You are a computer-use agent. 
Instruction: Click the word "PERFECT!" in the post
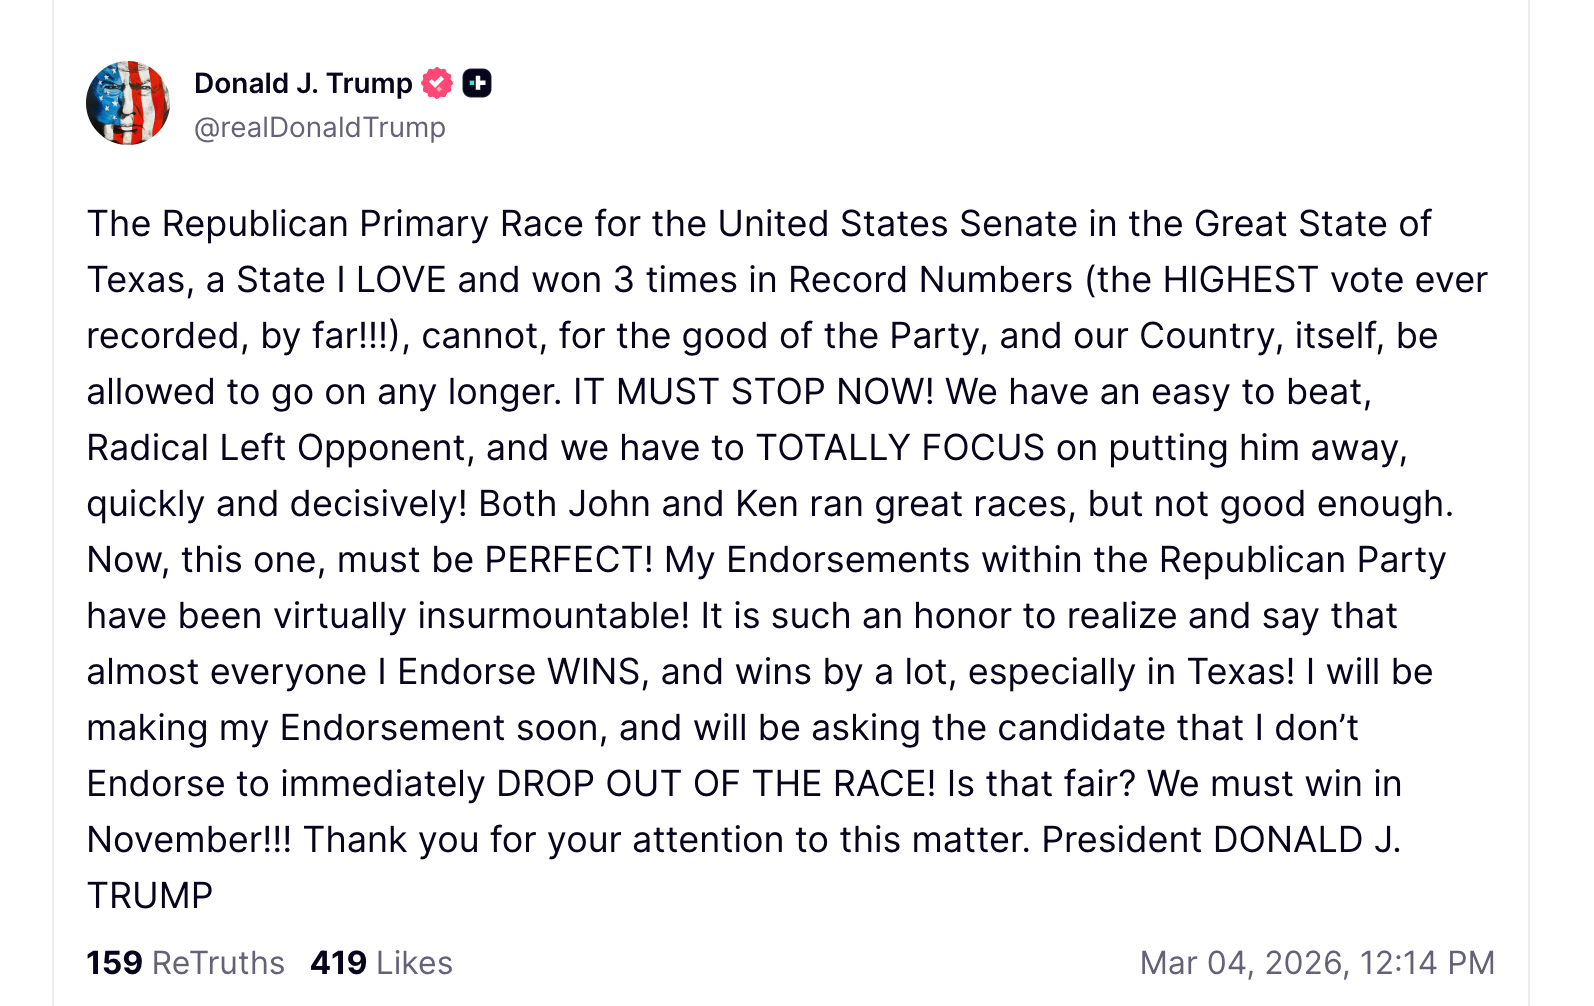[x=568, y=560]
